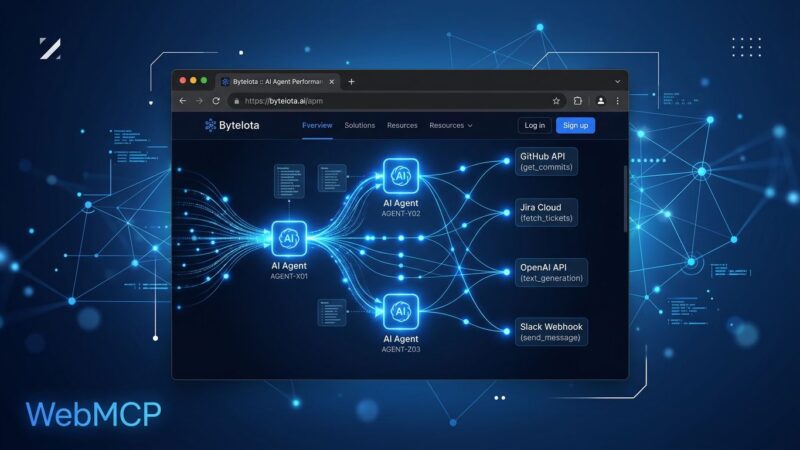Open the document panel directly above AGENT-X01

(289, 181)
